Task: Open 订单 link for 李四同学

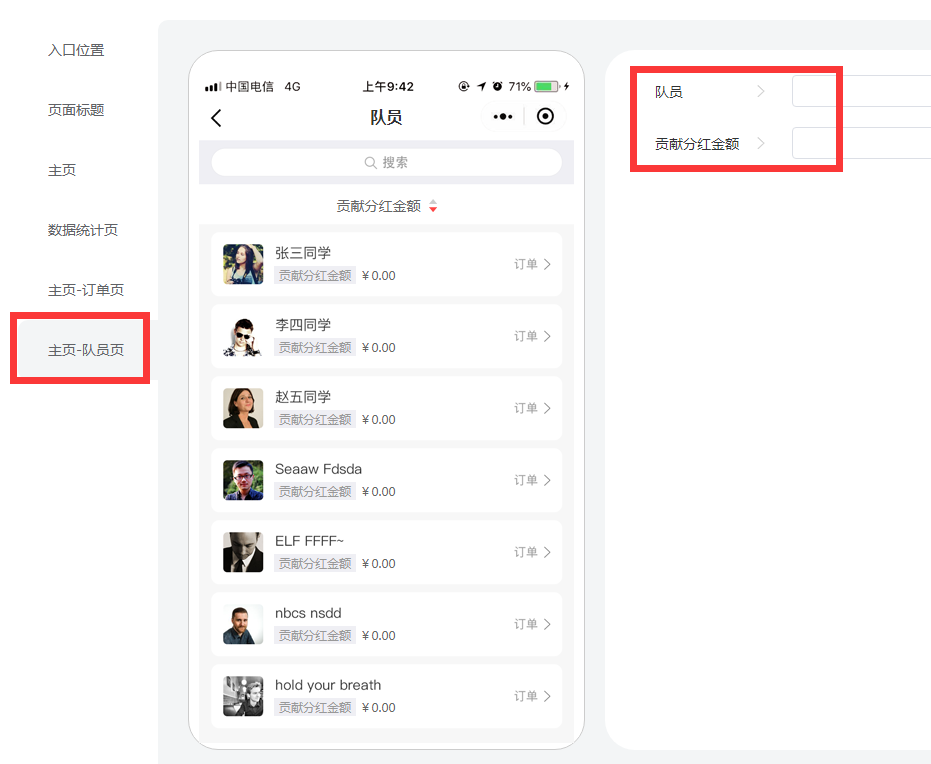Action: pos(533,336)
